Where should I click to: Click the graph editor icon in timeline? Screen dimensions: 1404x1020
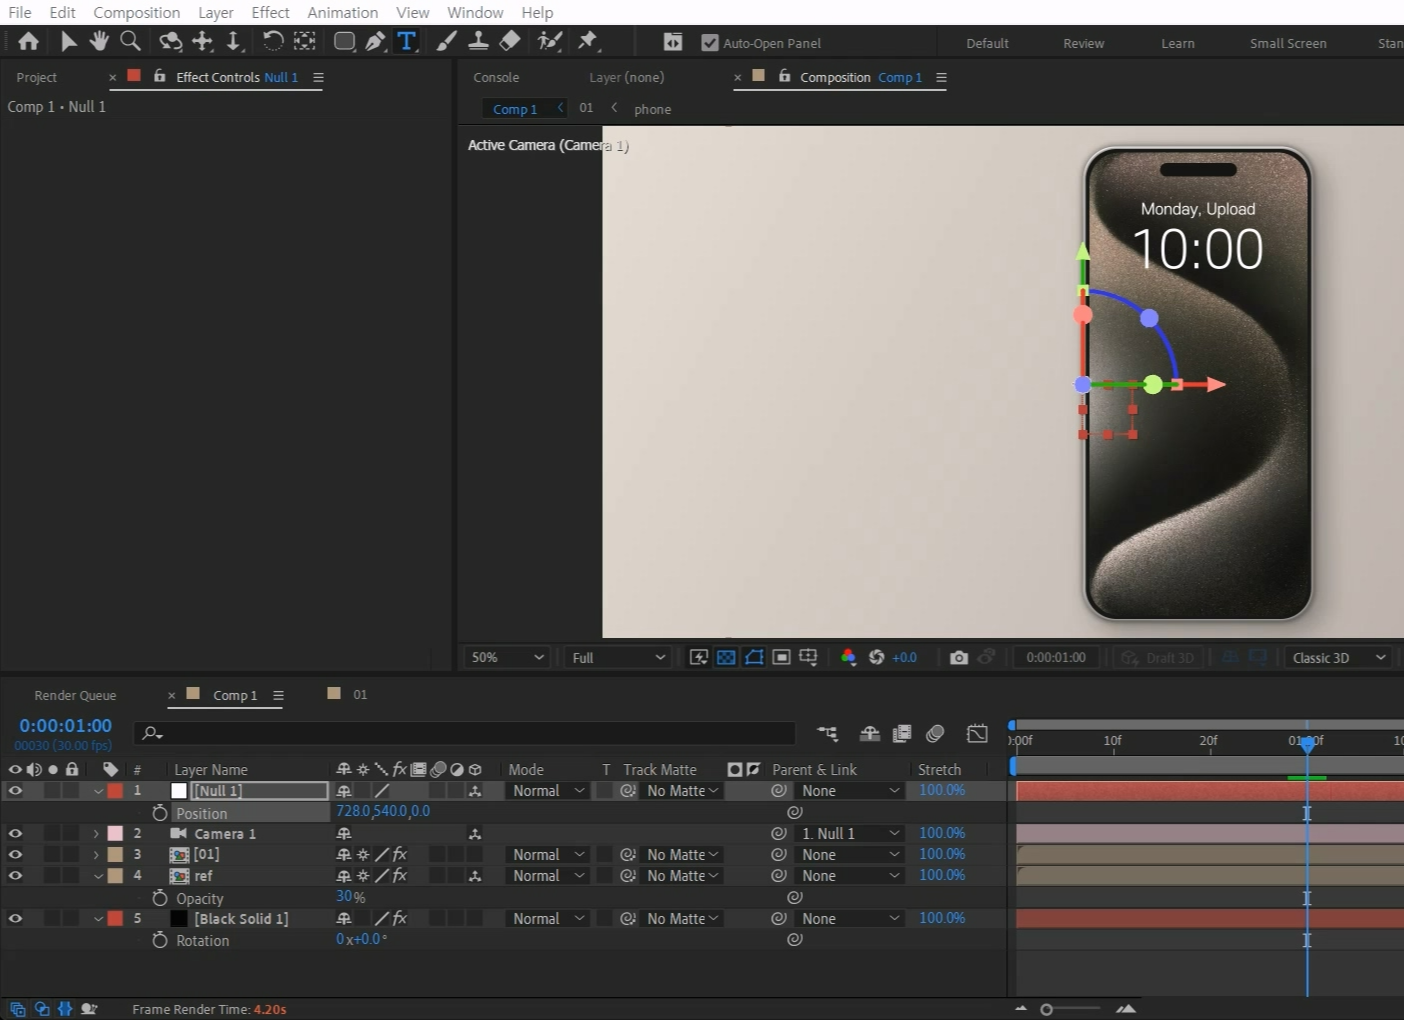[977, 733]
